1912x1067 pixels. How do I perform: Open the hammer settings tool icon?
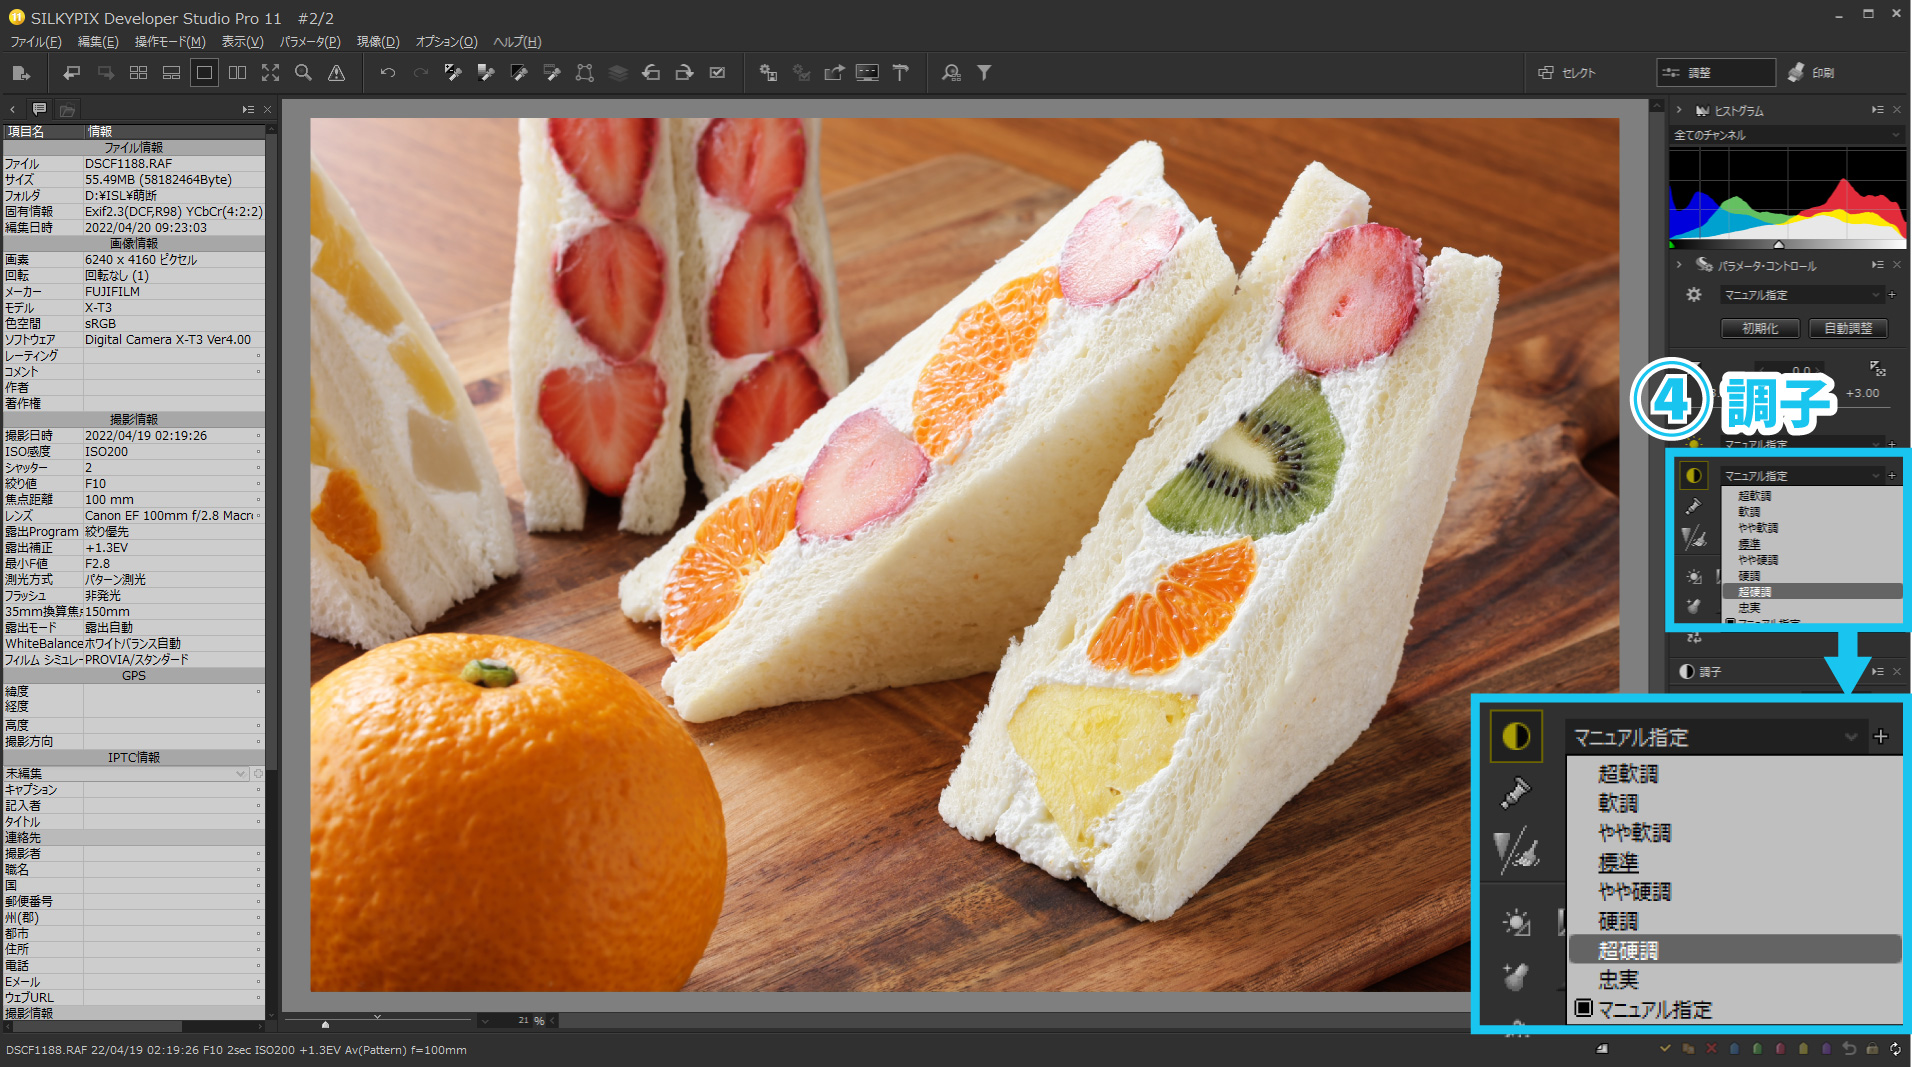click(901, 73)
